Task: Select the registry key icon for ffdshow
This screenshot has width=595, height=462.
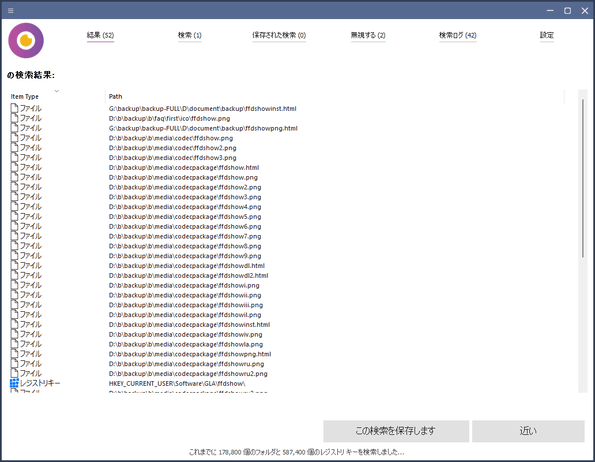Action: tap(14, 383)
